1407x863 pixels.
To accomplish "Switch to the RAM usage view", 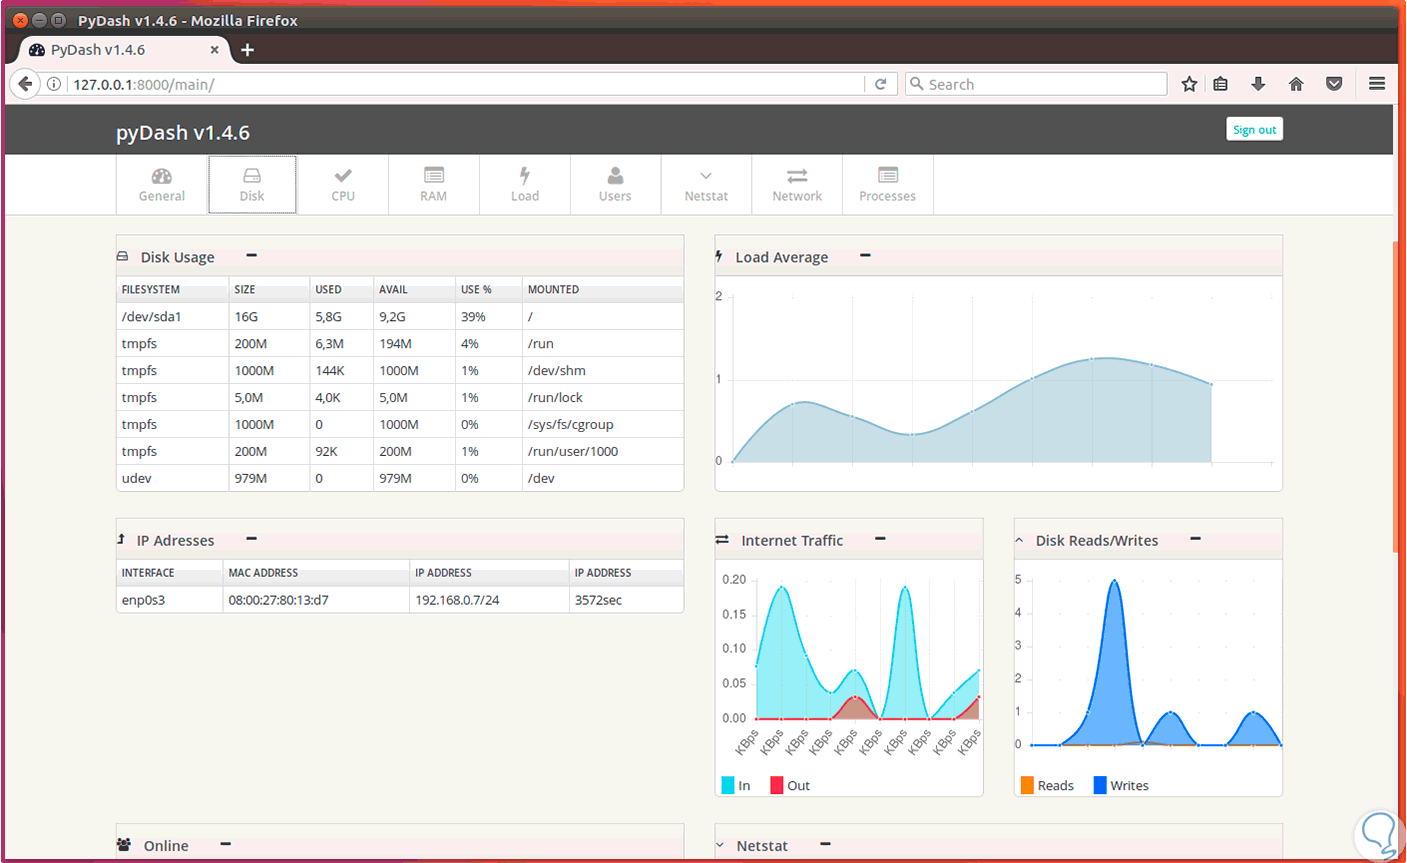I will pyautogui.click(x=433, y=184).
